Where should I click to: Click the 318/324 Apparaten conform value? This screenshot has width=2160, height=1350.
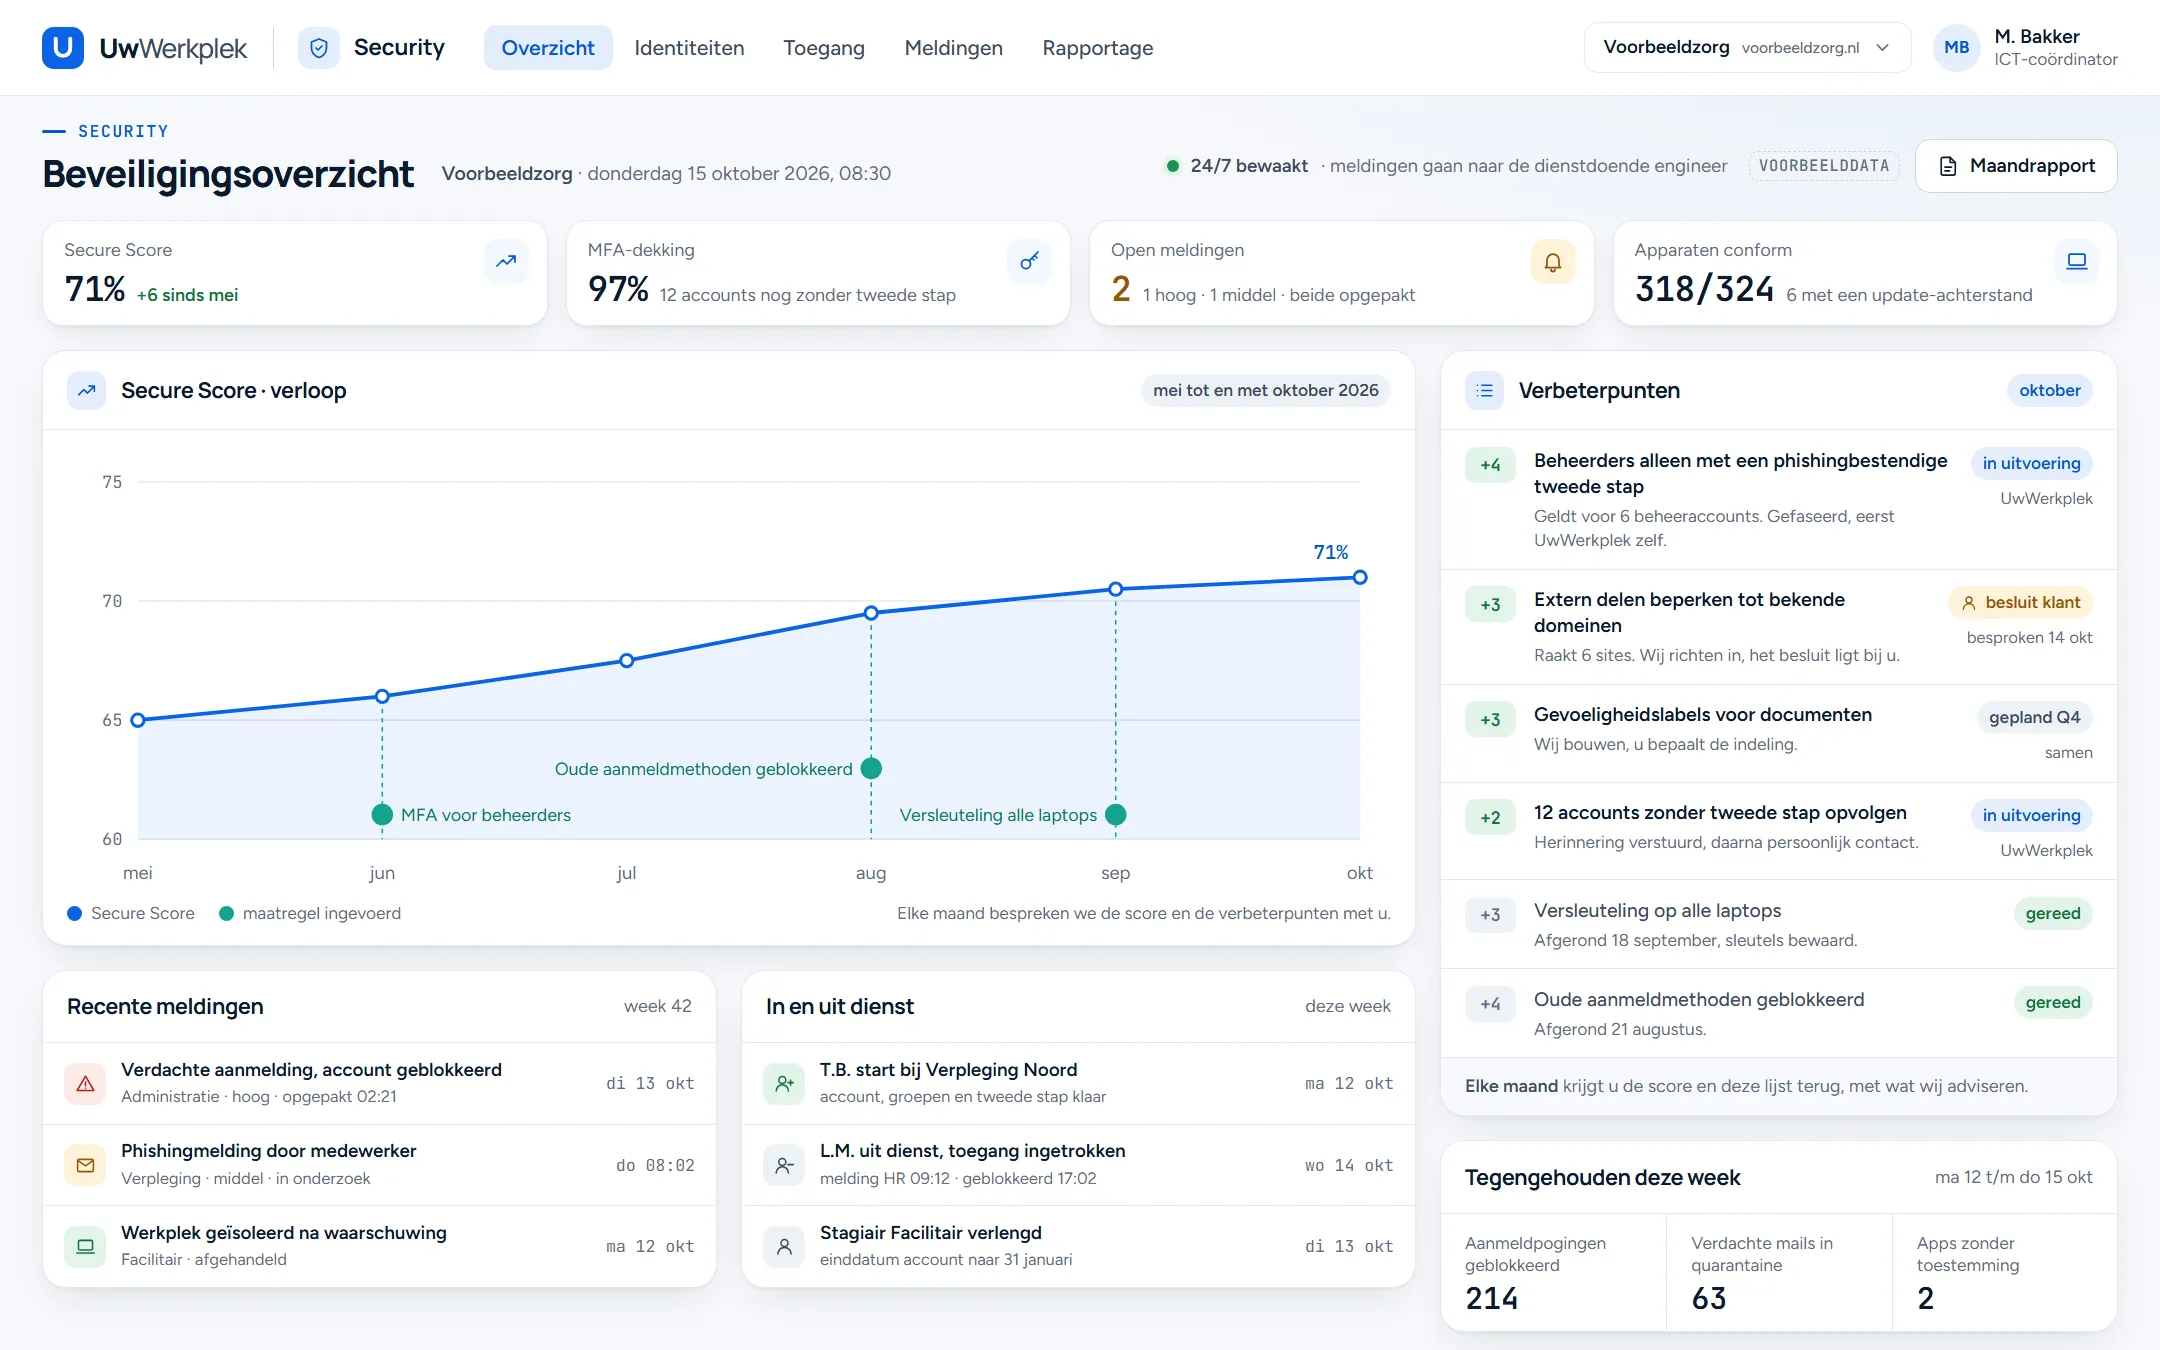coord(1704,289)
